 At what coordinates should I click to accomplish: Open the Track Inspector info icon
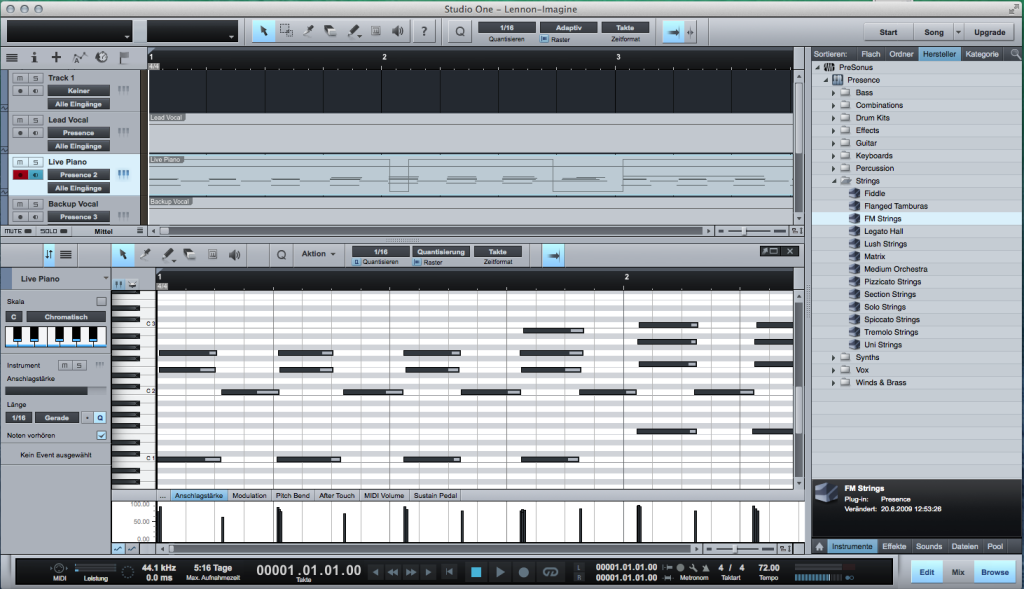pos(35,58)
